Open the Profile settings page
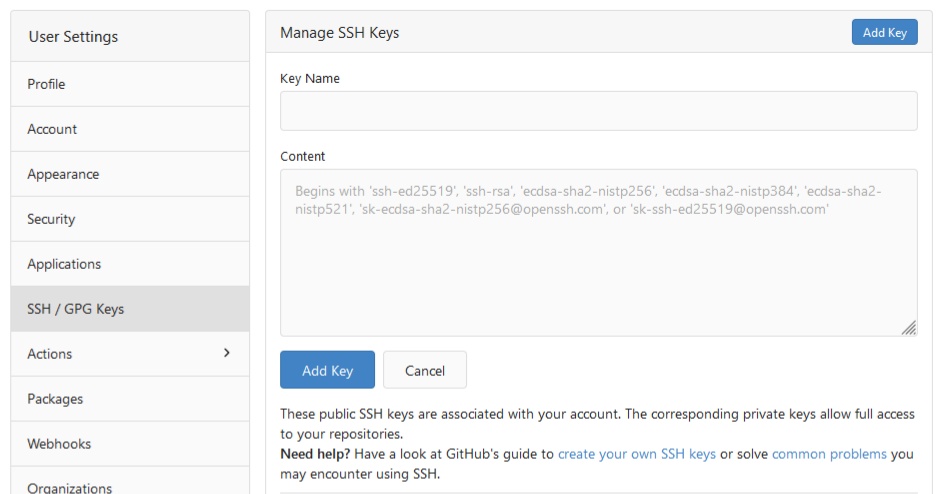This screenshot has width=939, height=494. click(x=46, y=84)
